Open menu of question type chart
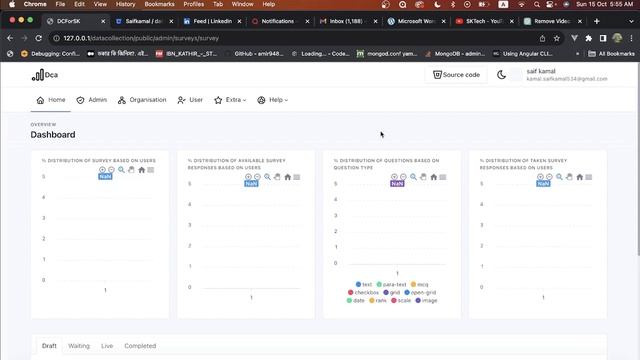Viewport: 640px width, 360px height. (x=443, y=177)
